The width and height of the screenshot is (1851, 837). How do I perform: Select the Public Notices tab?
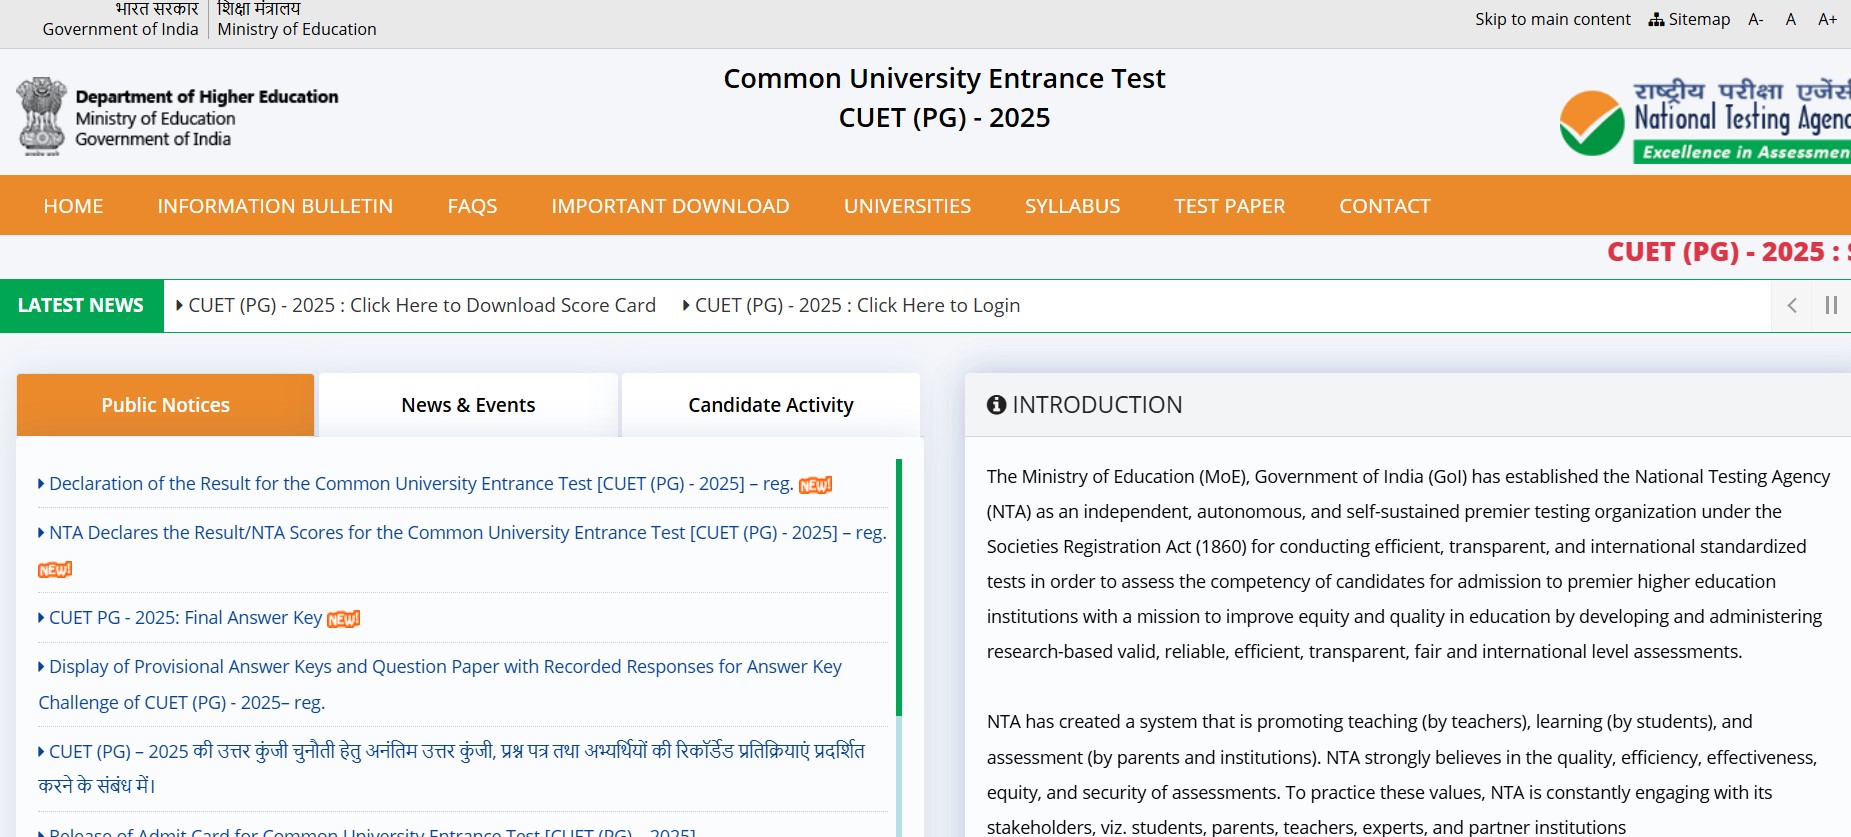pyautogui.click(x=165, y=405)
